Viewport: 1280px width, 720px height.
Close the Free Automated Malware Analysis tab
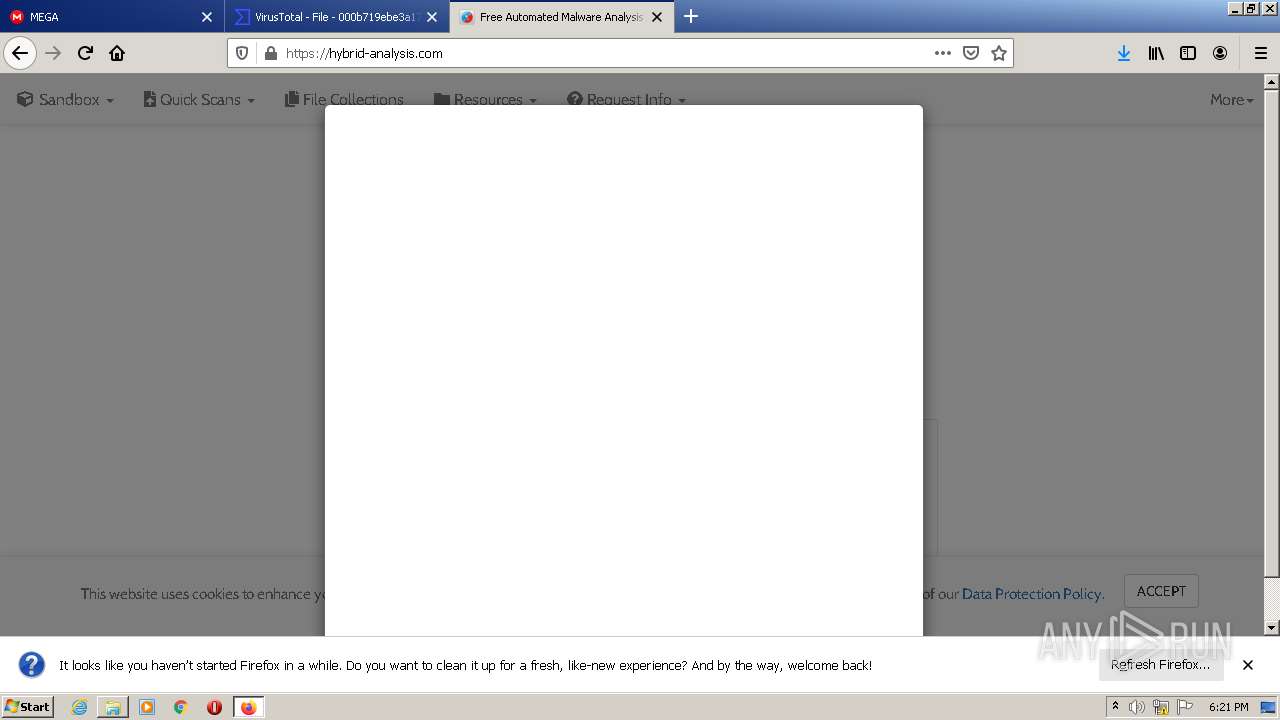[x=657, y=17]
